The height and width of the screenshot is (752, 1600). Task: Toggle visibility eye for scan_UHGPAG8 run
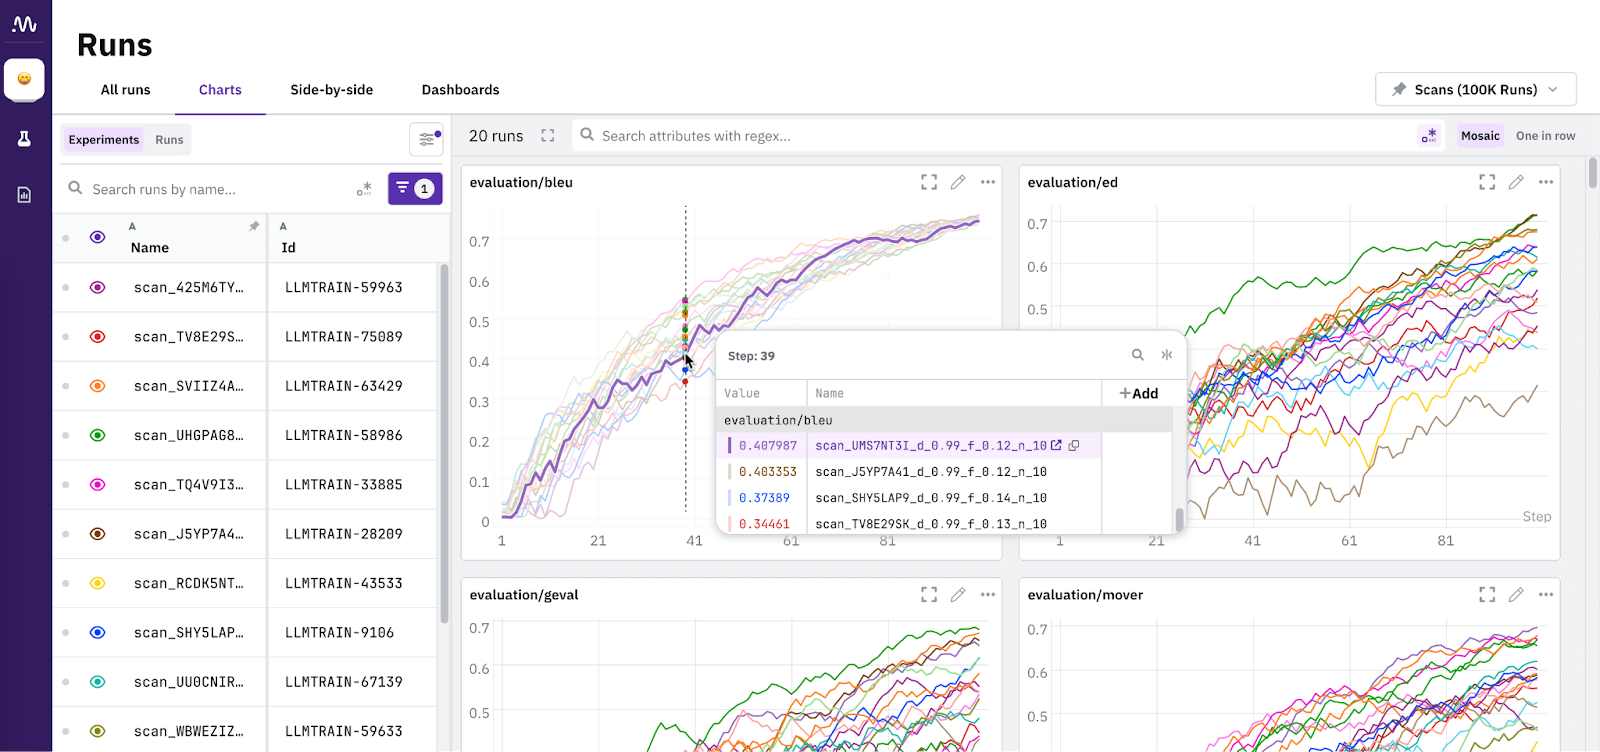98,436
